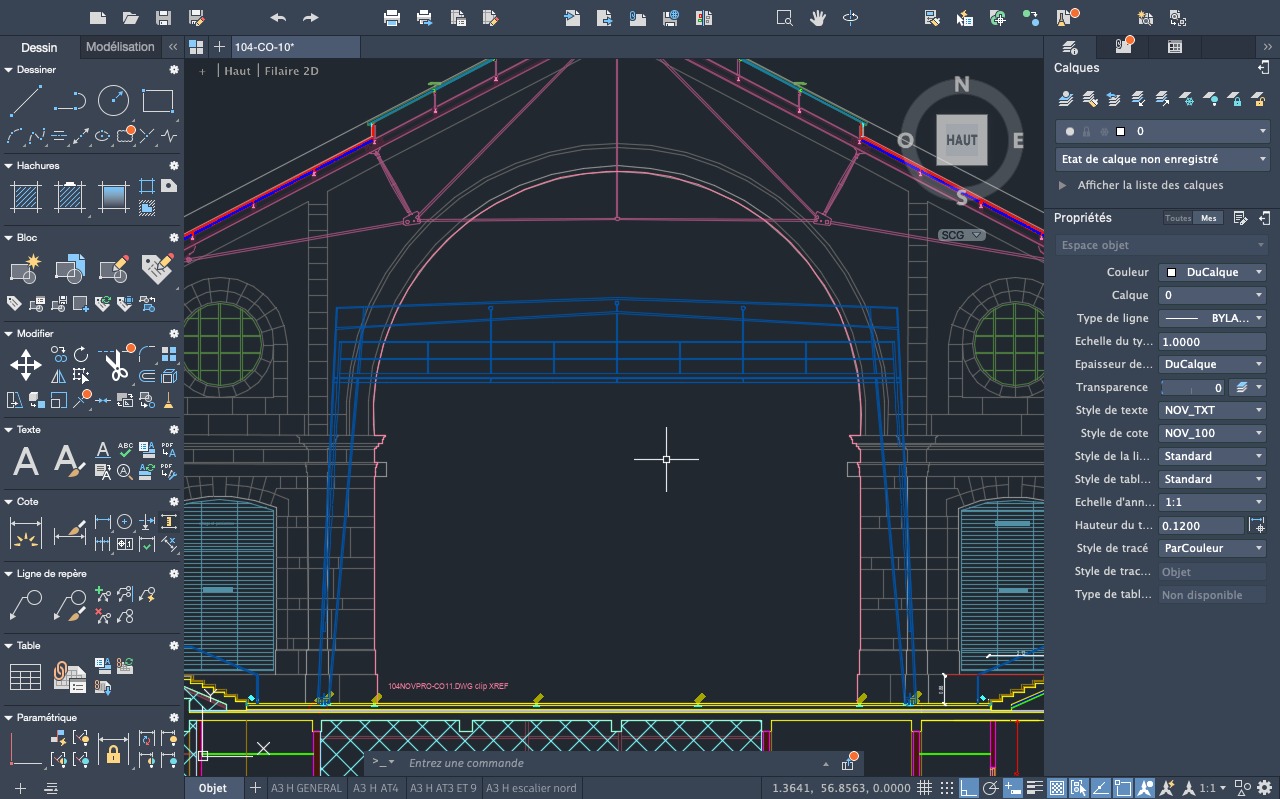
Task: Select the Line tool in Dessiner
Action: (26, 101)
